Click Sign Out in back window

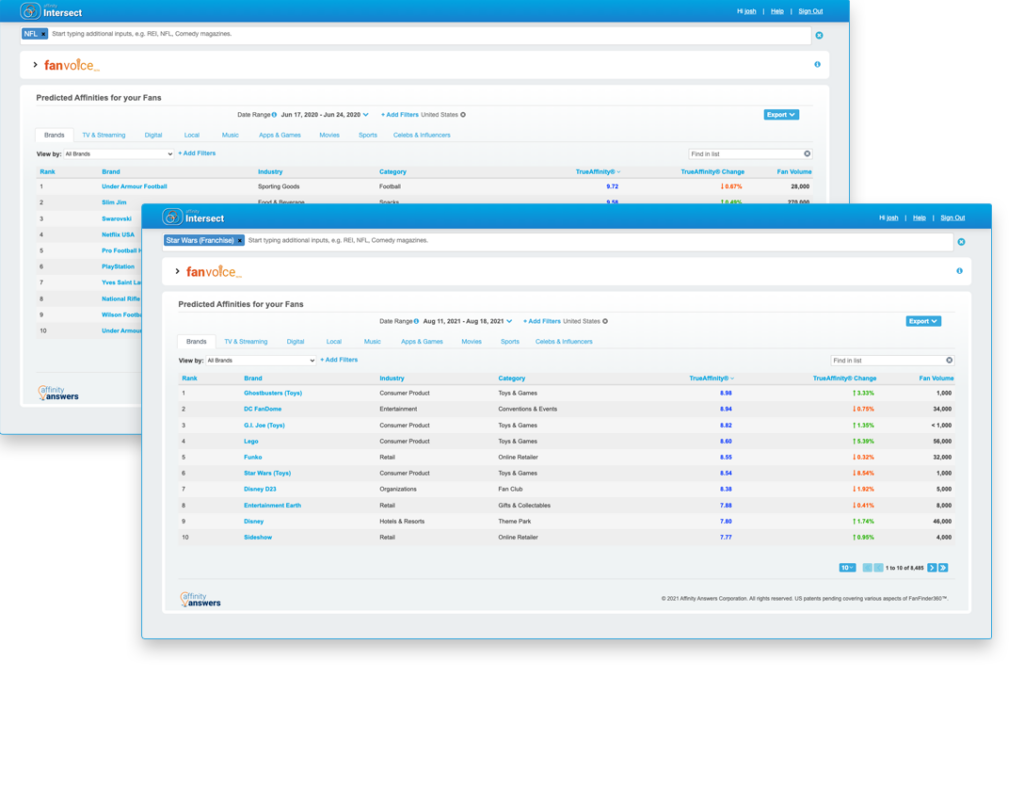click(810, 12)
